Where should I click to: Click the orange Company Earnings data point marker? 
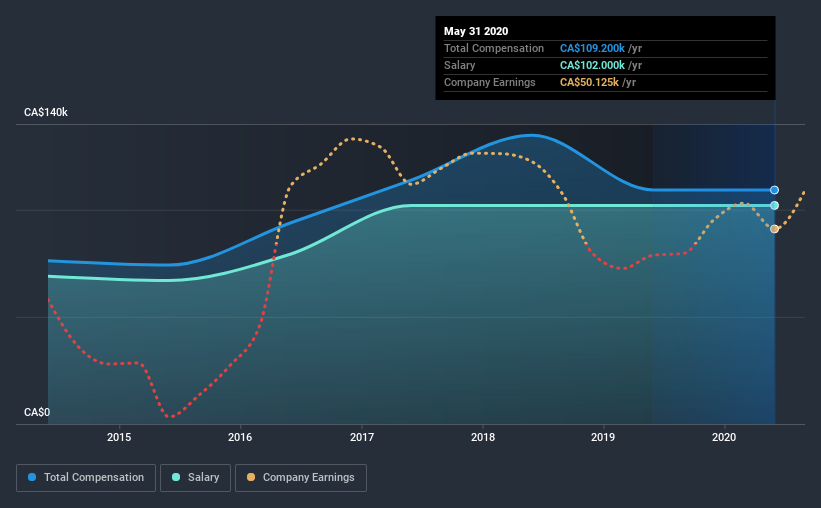[x=774, y=229]
